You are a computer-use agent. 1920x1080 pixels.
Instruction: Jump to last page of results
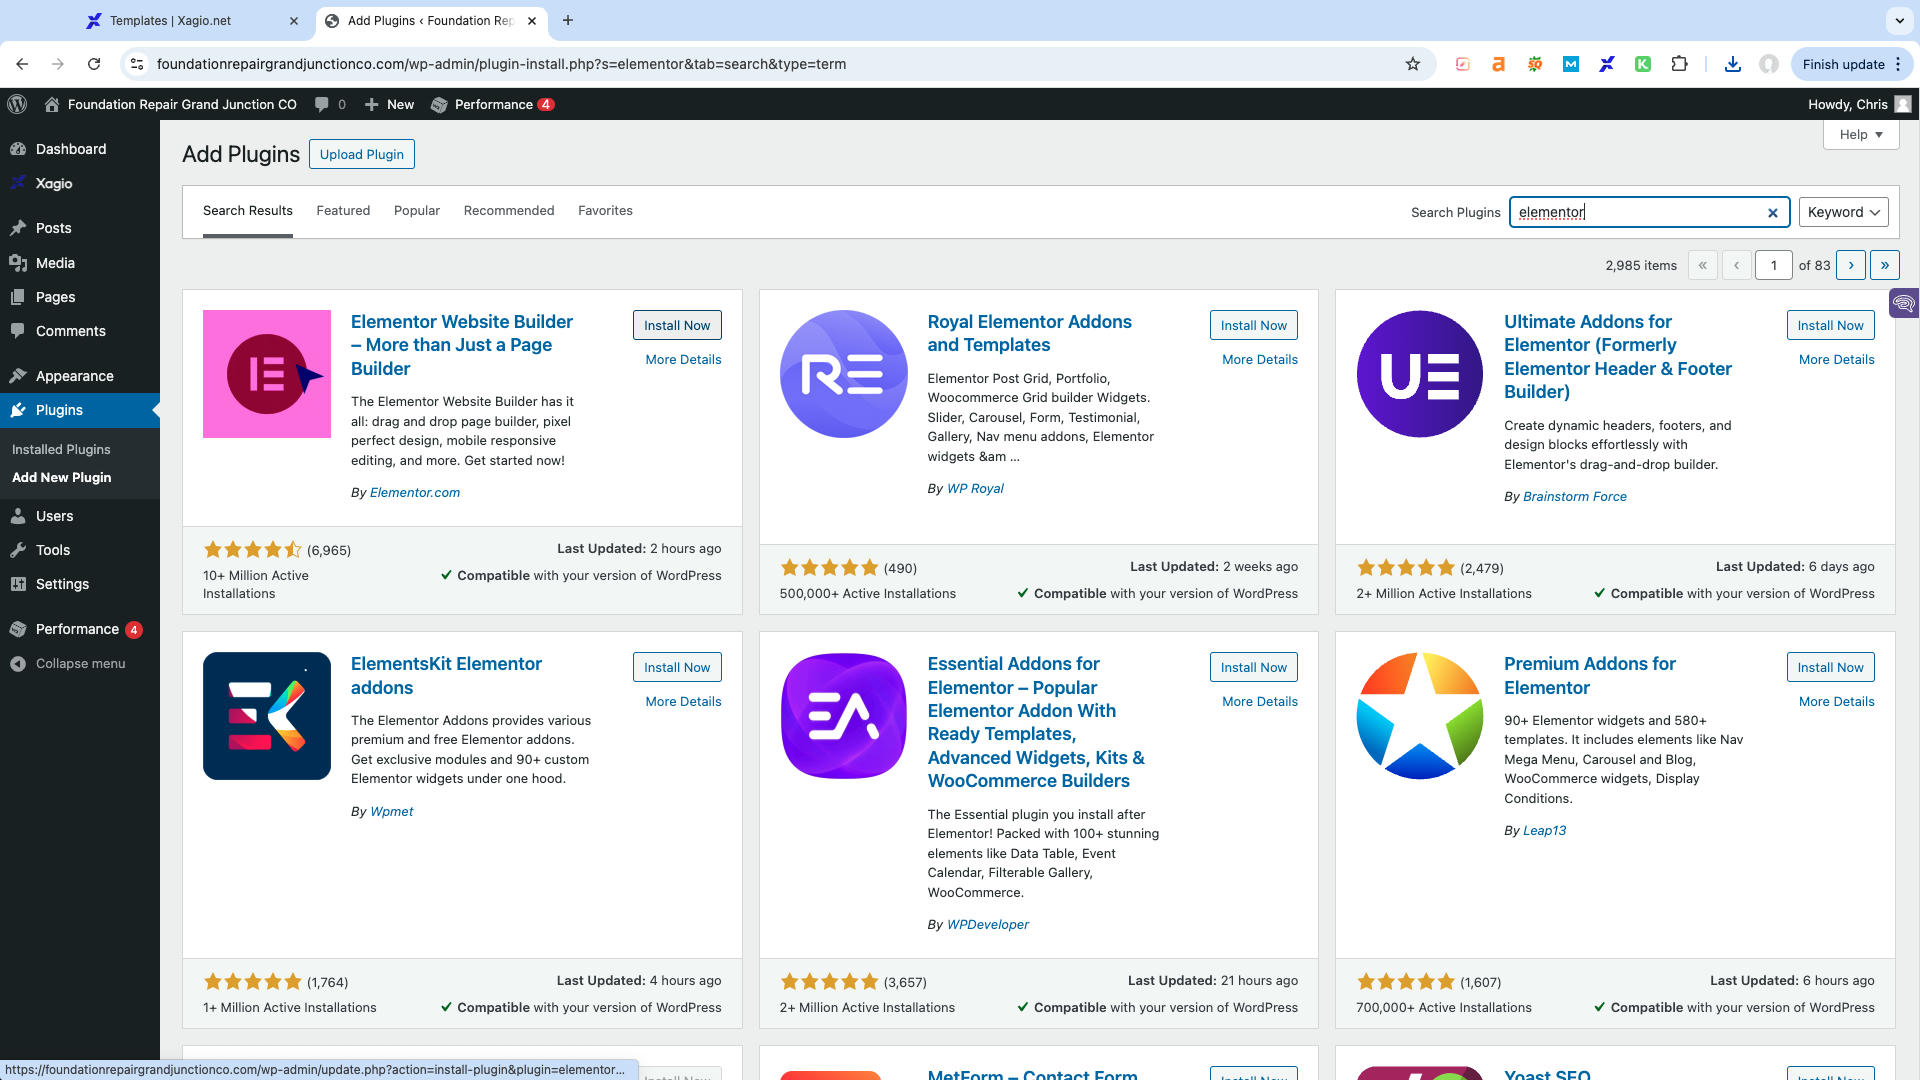pos(1885,265)
